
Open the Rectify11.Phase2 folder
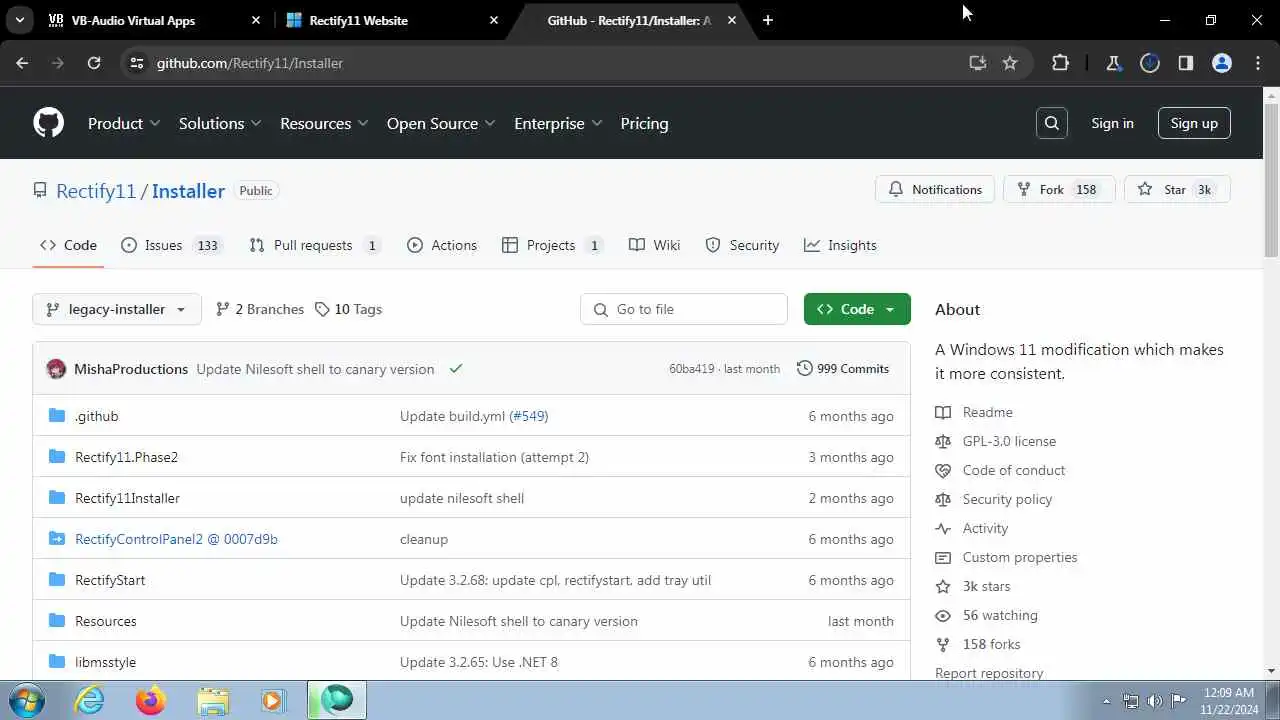pos(126,457)
